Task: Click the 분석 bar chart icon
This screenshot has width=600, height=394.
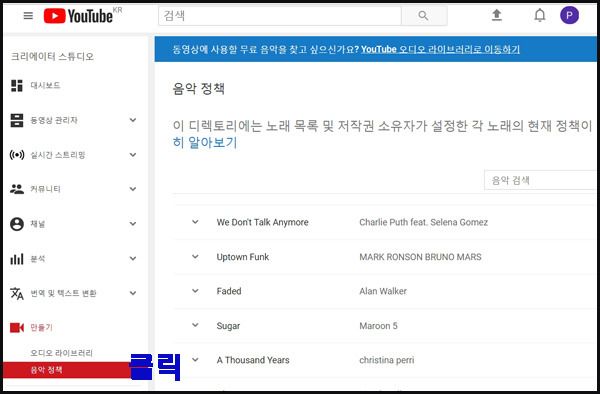Action: pos(16,259)
